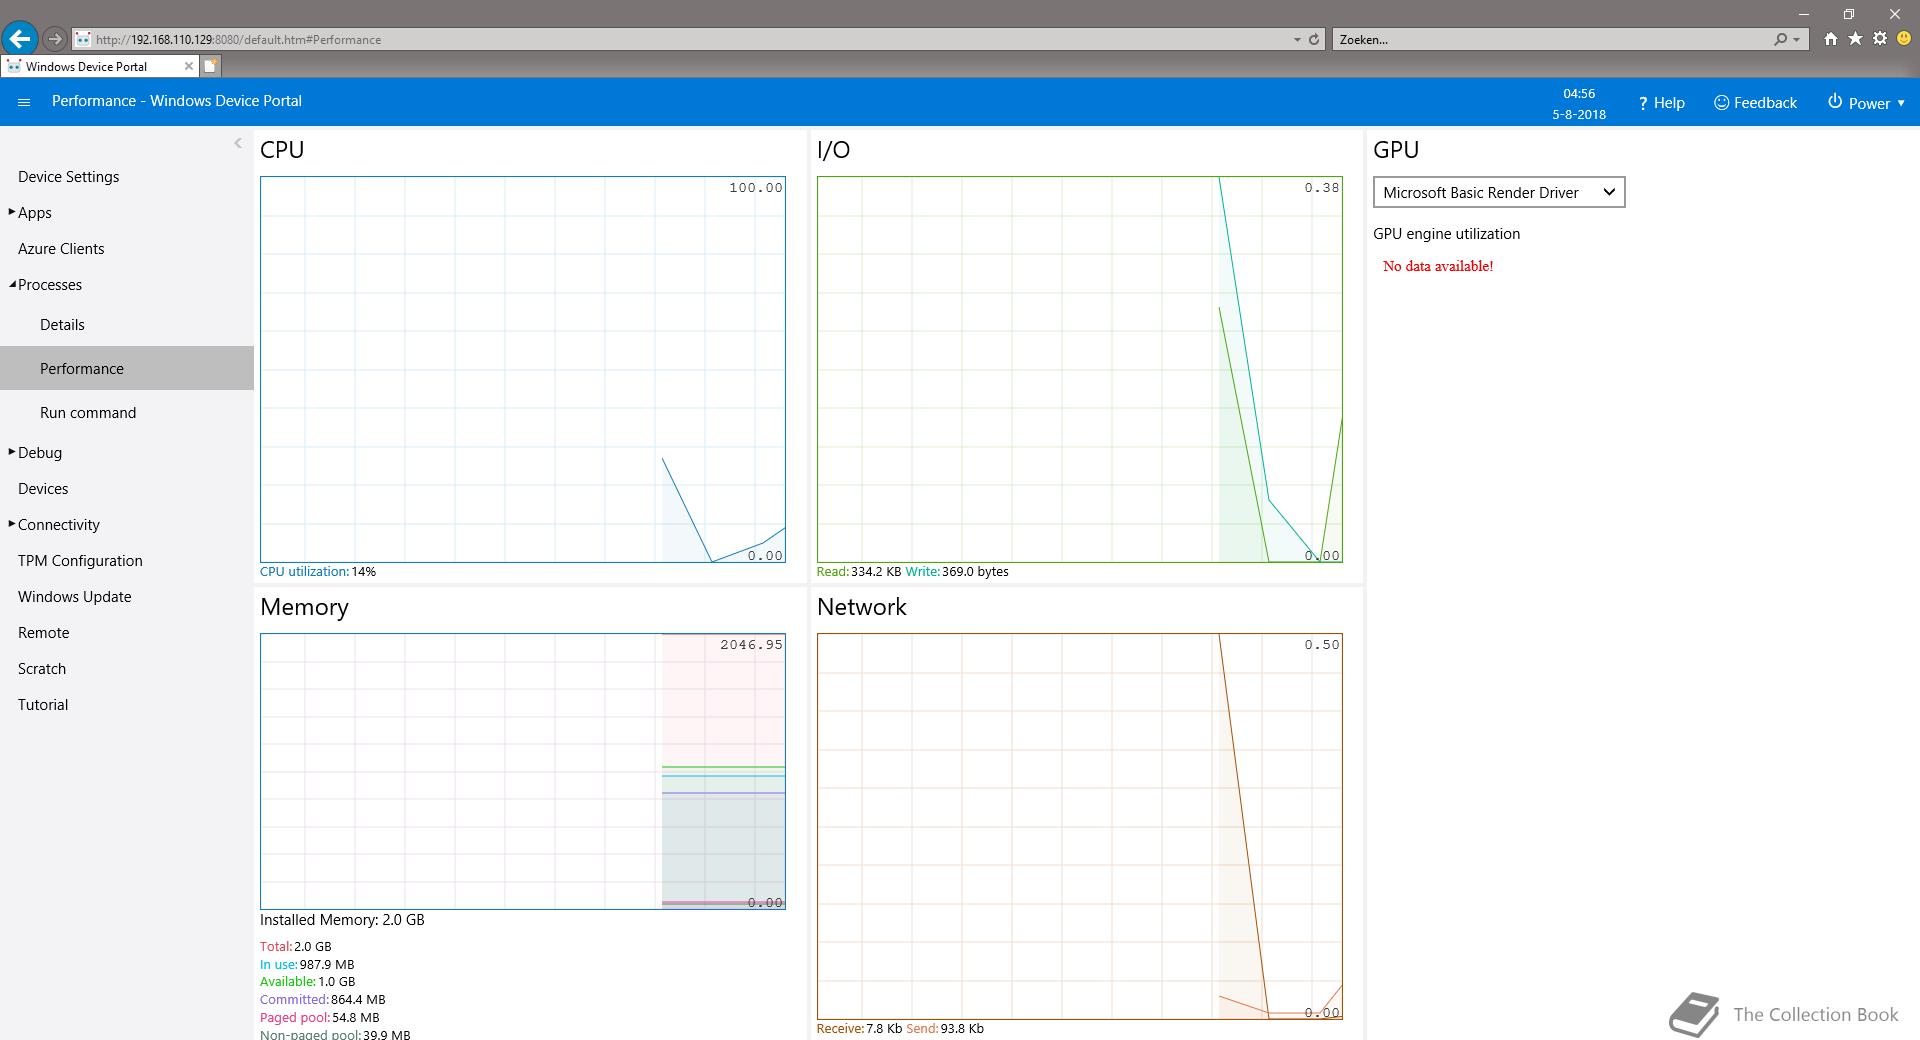The image size is (1920, 1040).
Task: Toggle the hamburger navigation menu
Action: click(x=24, y=102)
